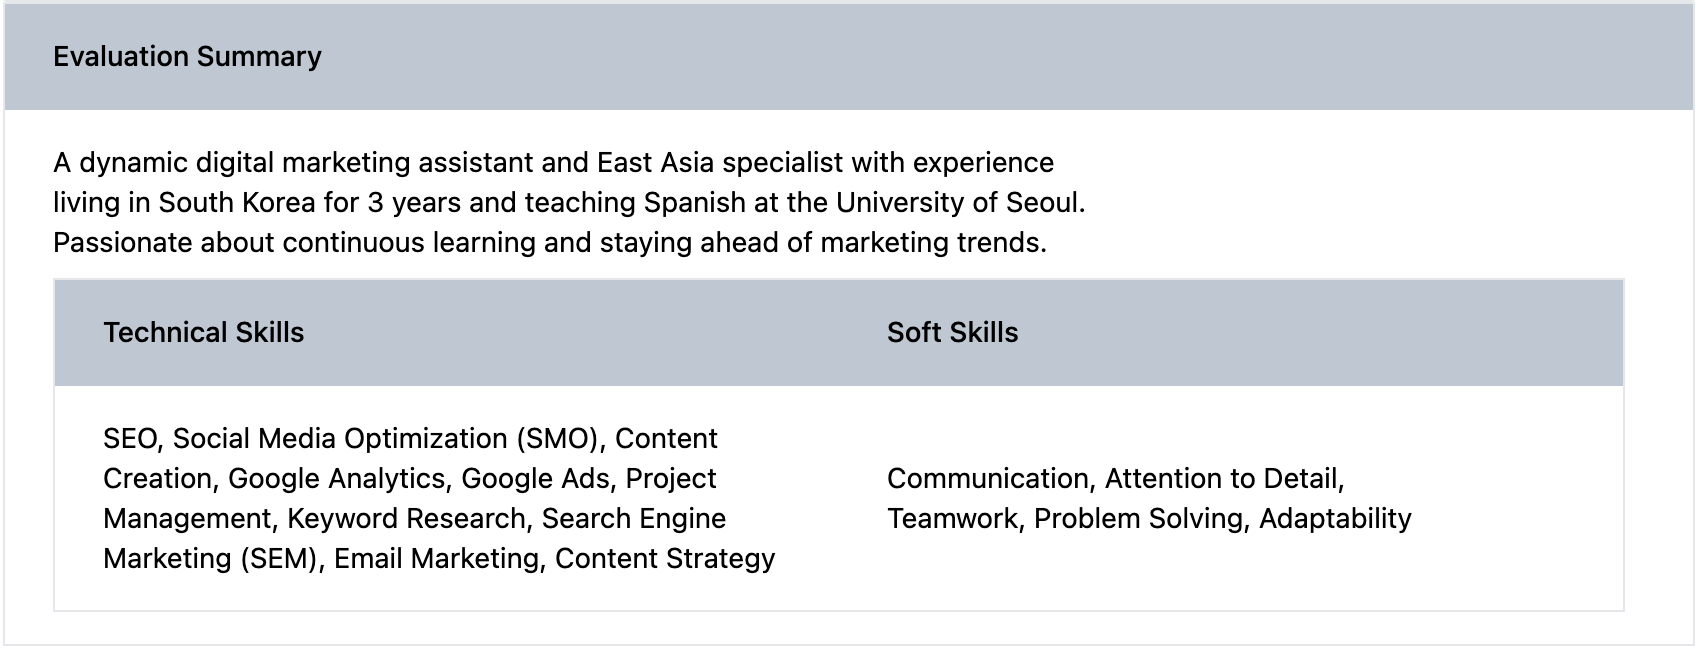Click the 'Attention to Detail' soft skill
Viewport: 1700px width, 650px height.
1221,479
